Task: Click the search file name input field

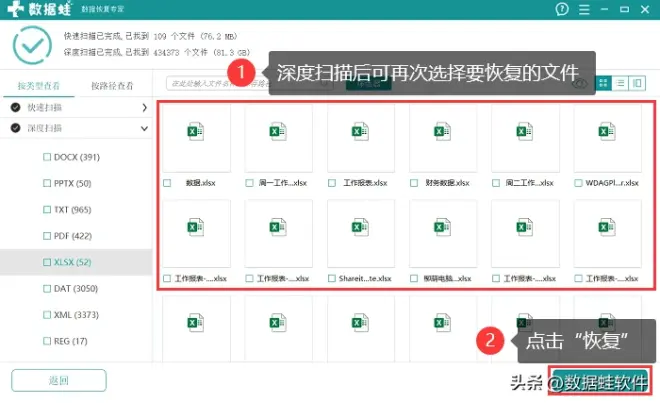Action: point(248,83)
